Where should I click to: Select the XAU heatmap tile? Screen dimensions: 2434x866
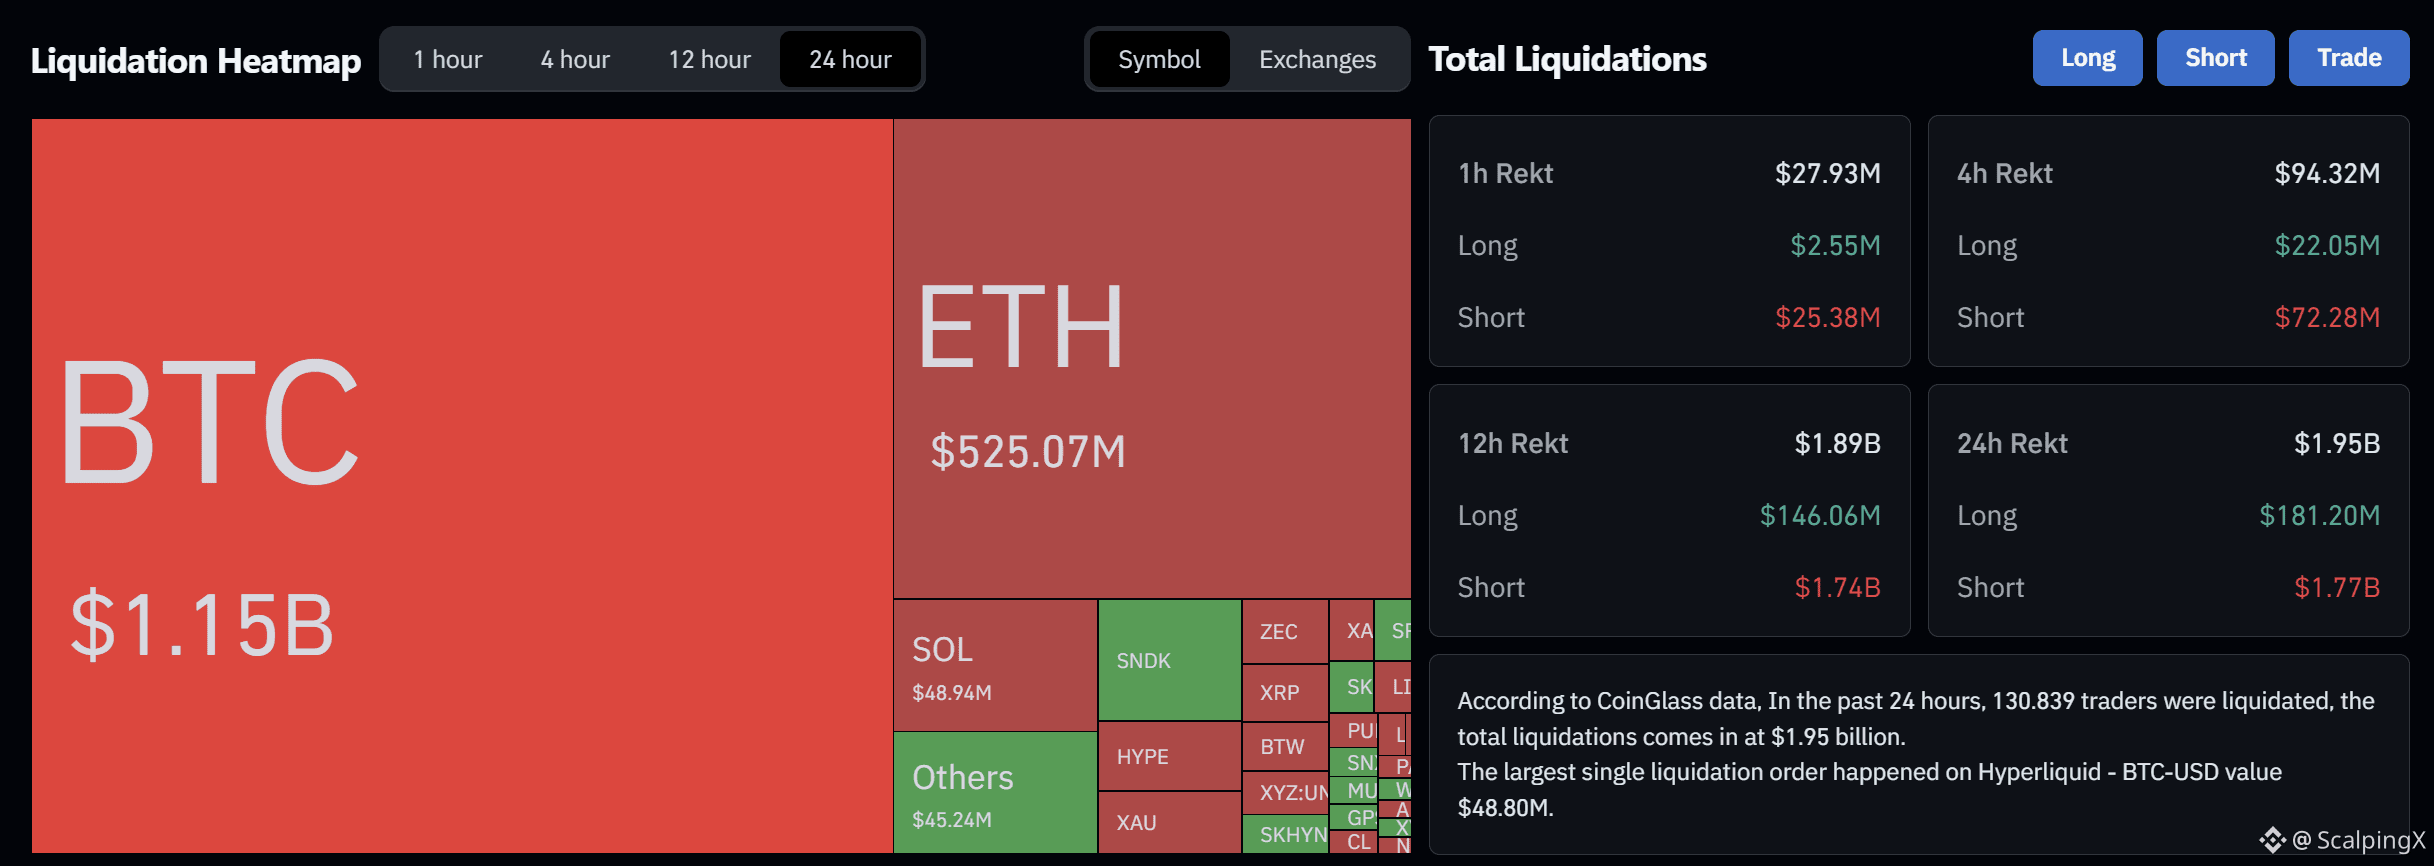click(1169, 822)
